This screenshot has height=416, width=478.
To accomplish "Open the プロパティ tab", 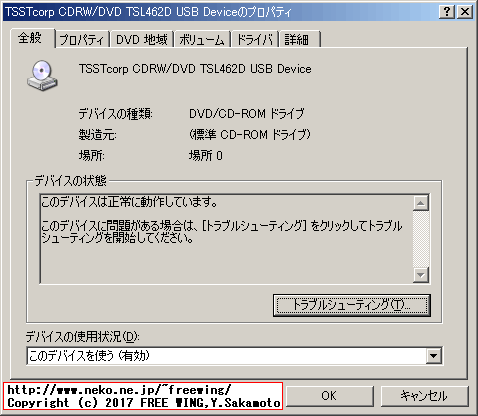I will pyautogui.click(x=82, y=40).
